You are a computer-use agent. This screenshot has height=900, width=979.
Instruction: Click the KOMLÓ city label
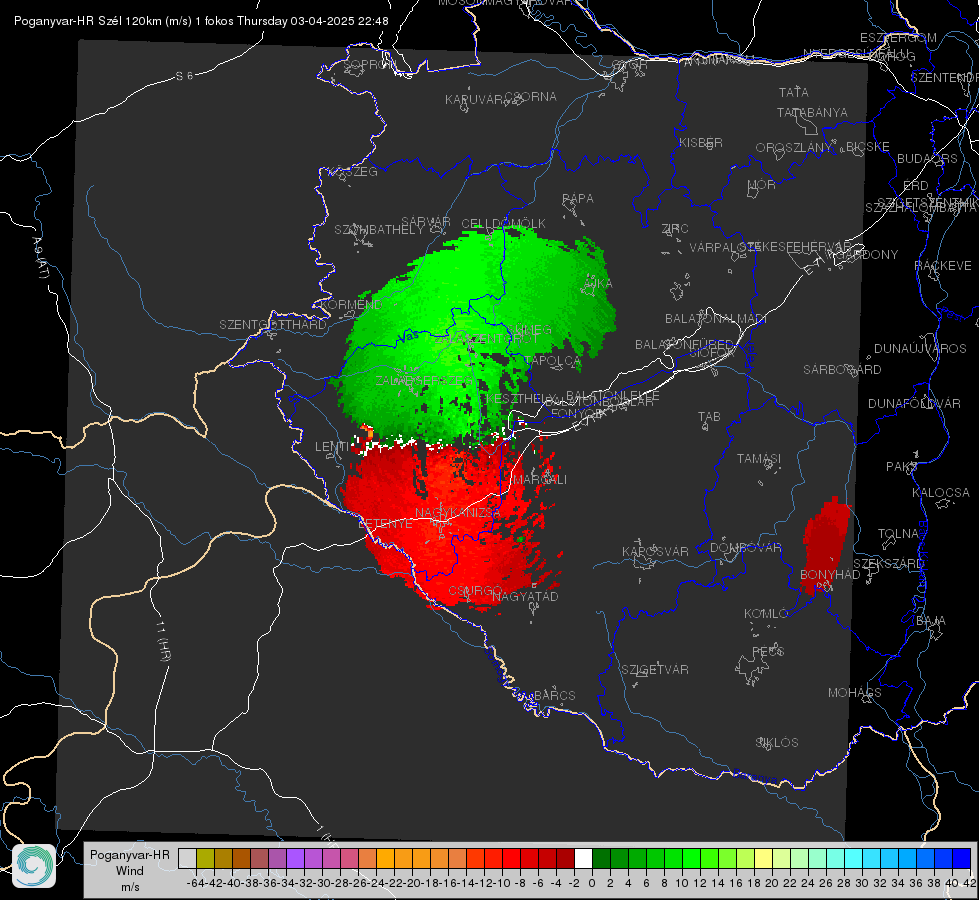pyautogui.click(x=765, y=614)
